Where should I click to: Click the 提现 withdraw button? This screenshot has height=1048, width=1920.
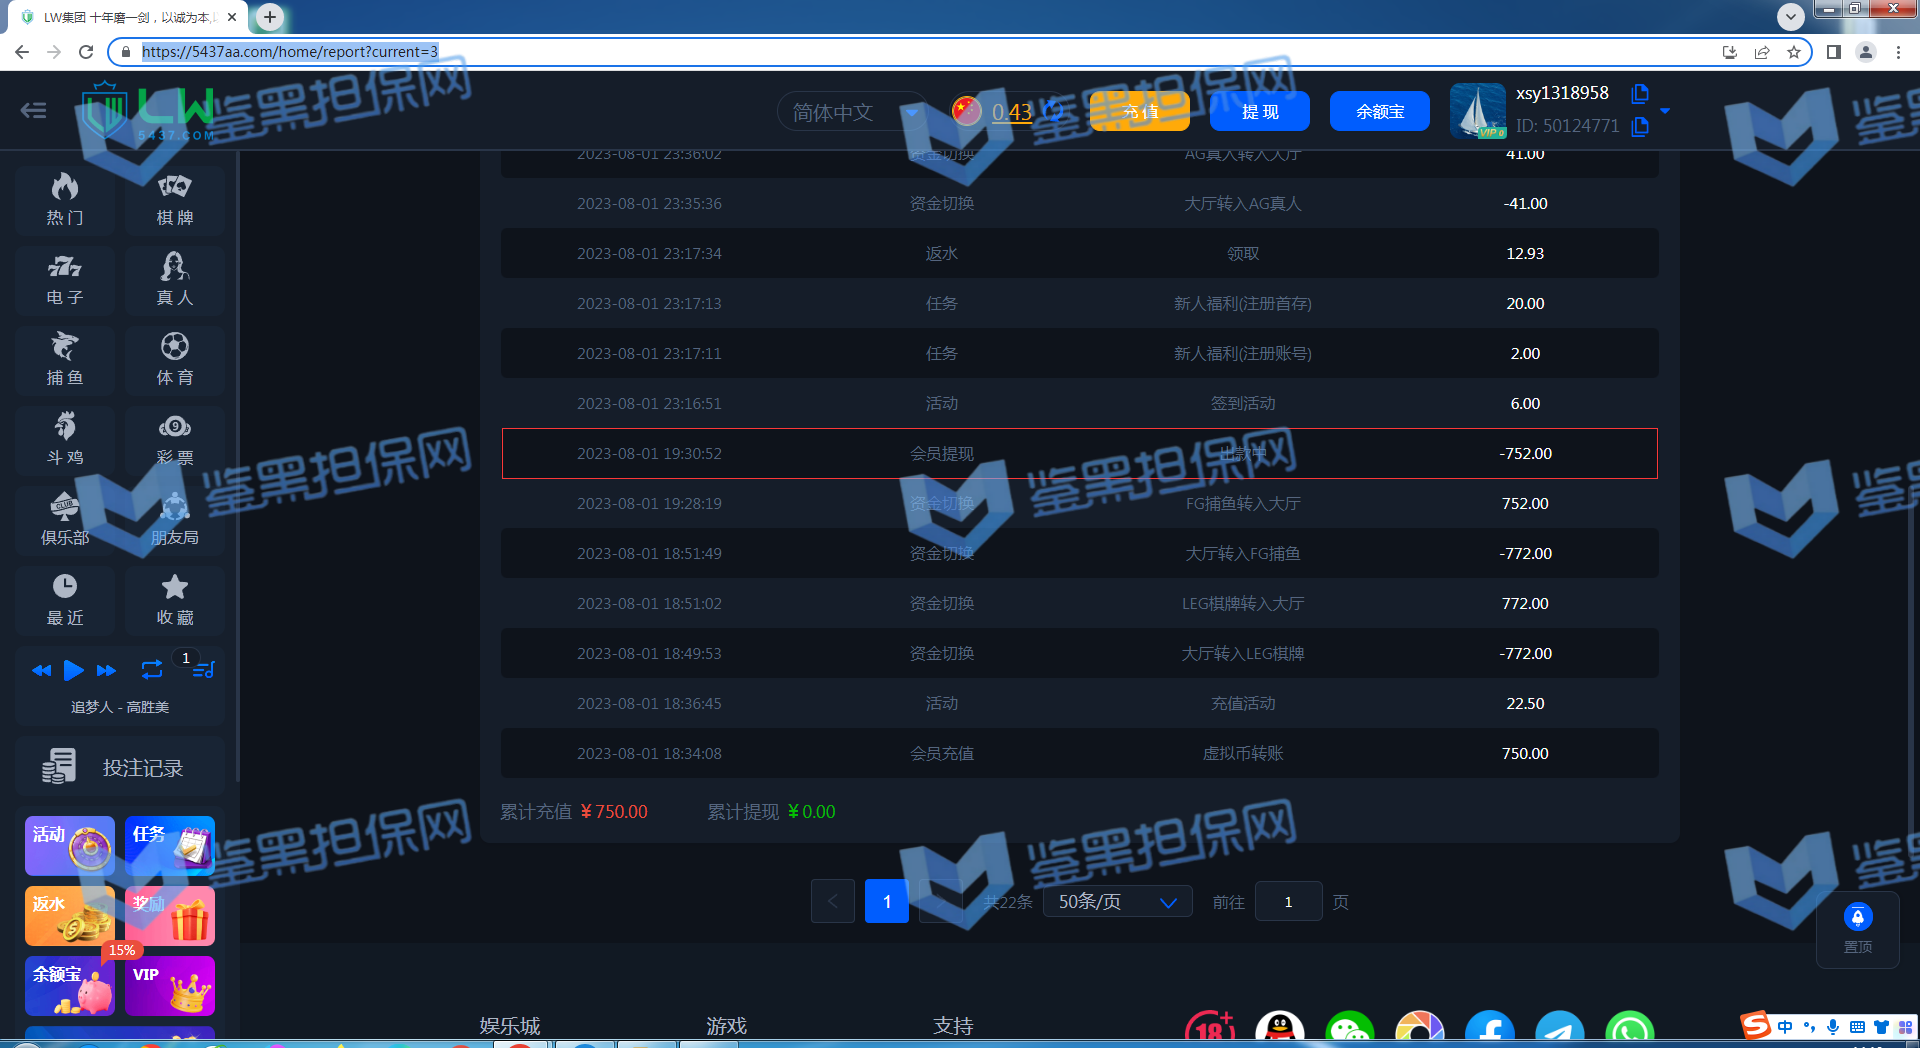tap(1259, 112)
